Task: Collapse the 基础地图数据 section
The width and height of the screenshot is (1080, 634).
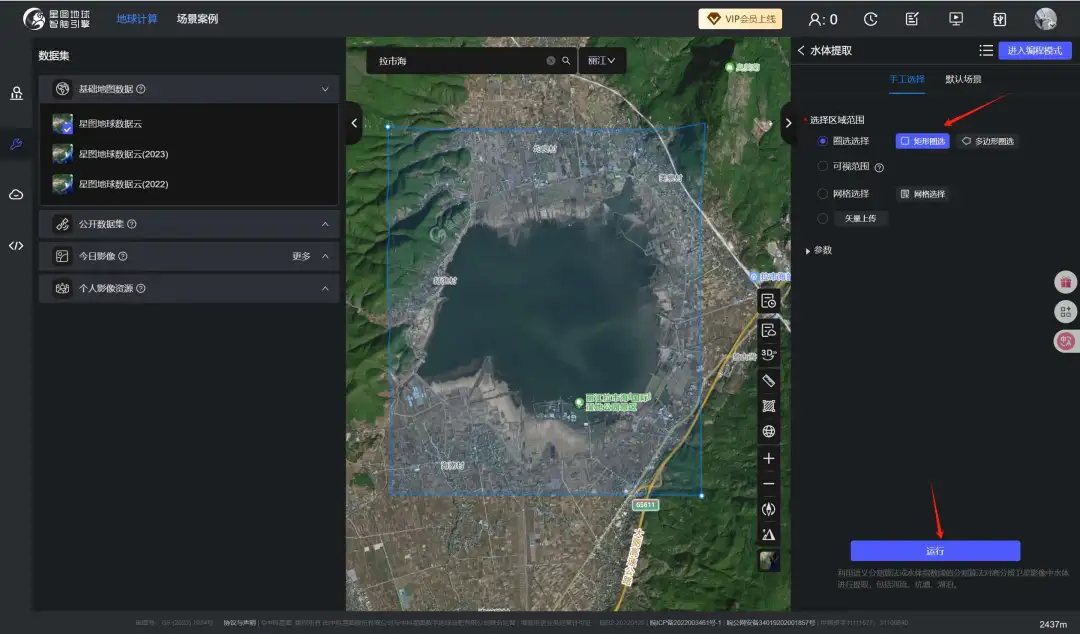Action: click(x=325, y=89)
